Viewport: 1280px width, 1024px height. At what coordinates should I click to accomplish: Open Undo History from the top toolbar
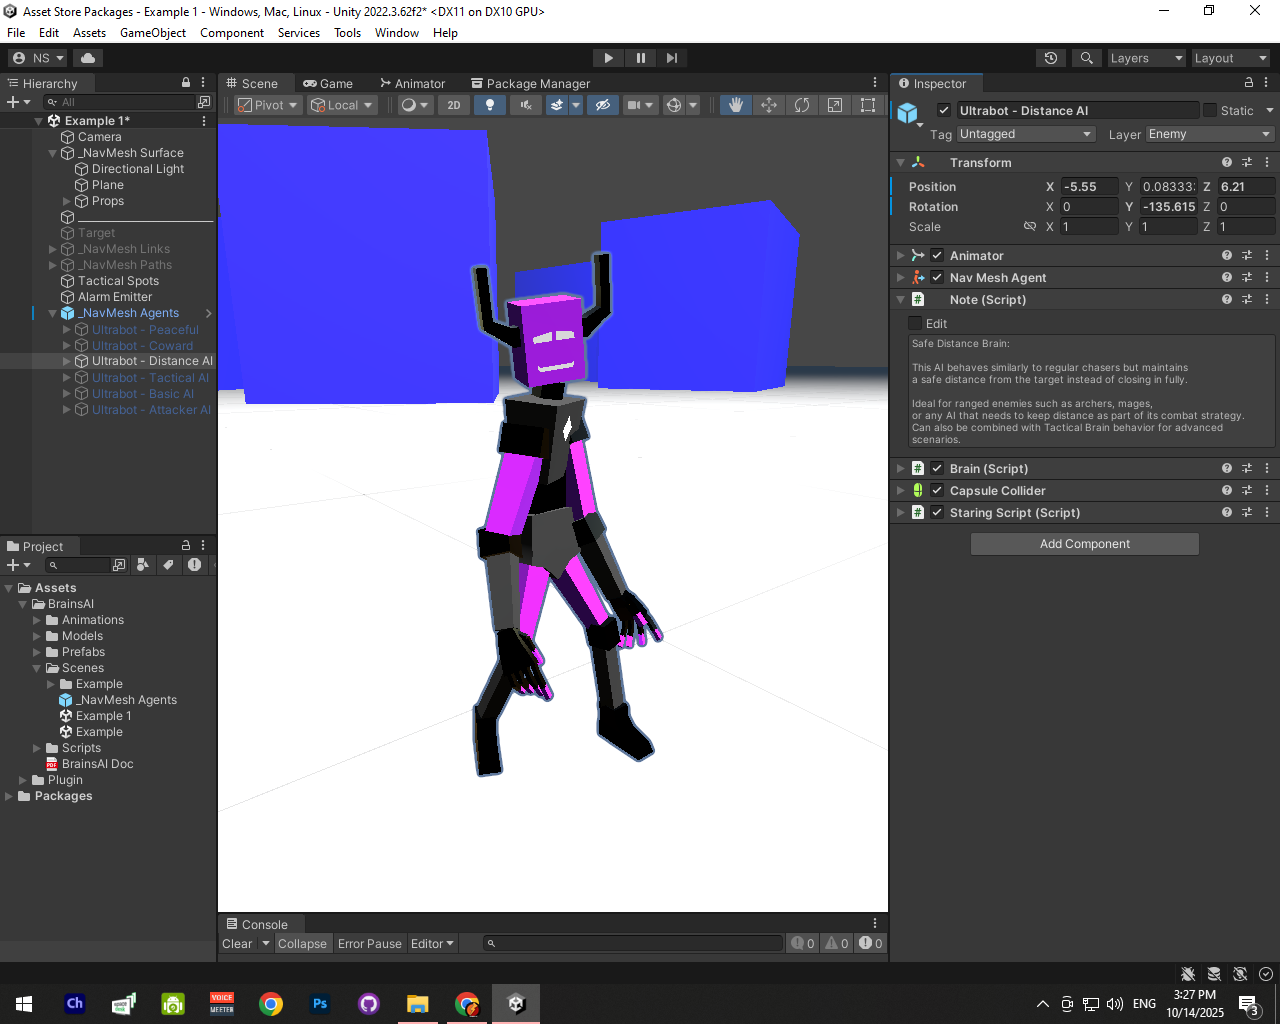pos(1051,58)
